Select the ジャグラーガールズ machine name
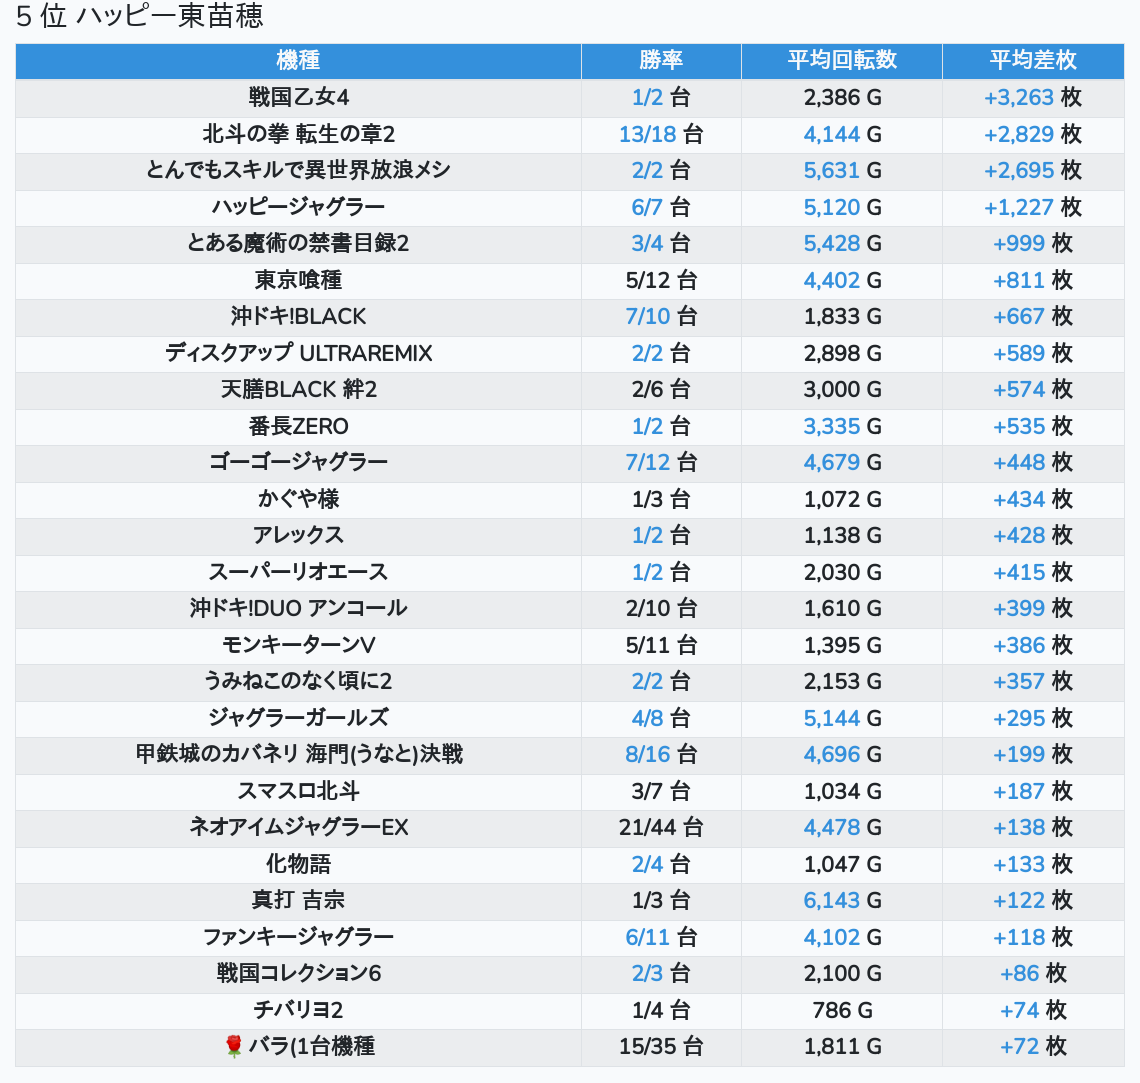This screenshot has width=1140, height=1083. 298,718
